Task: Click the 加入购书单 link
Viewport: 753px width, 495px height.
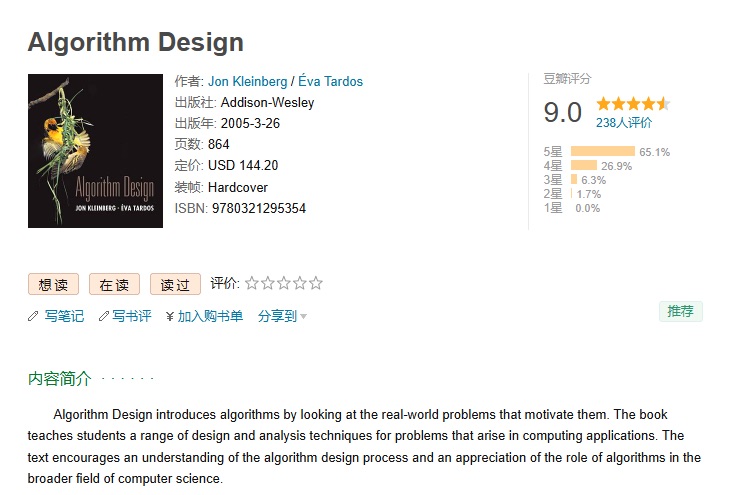Action: [x=210, y=316]
